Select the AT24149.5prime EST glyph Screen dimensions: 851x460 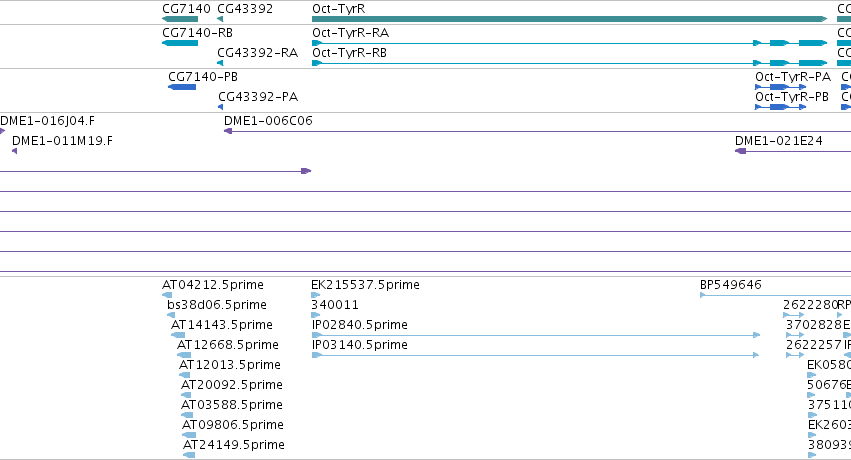pyautogui.click(x=189, y=455)
